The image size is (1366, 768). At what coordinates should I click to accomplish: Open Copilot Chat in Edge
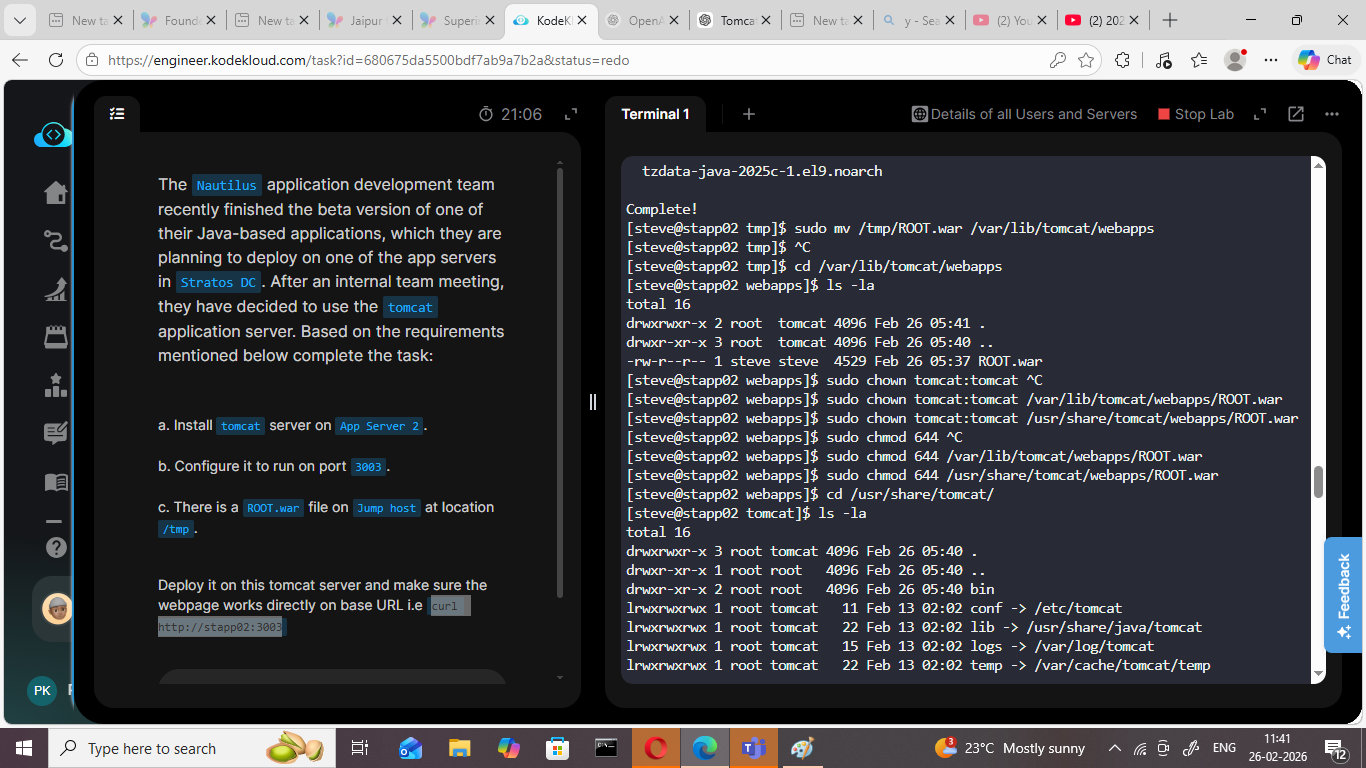(x=1325, y=60)
